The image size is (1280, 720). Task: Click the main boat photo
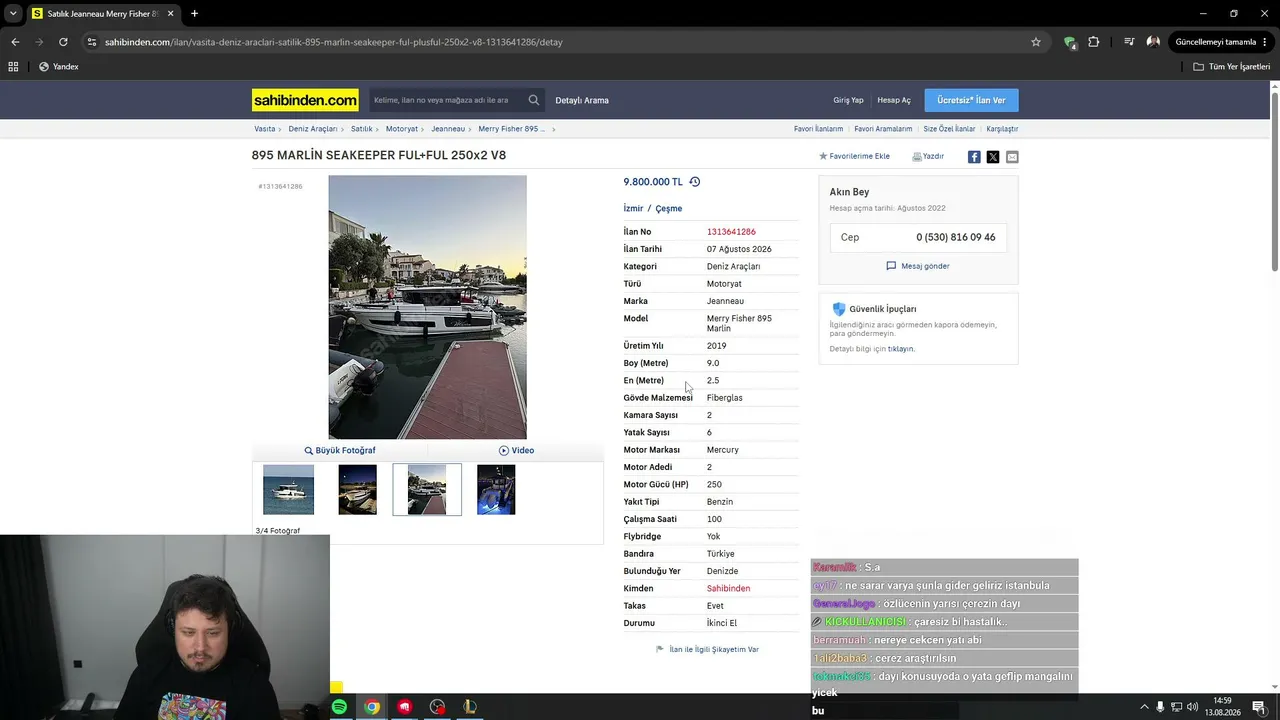click(427, 307)
